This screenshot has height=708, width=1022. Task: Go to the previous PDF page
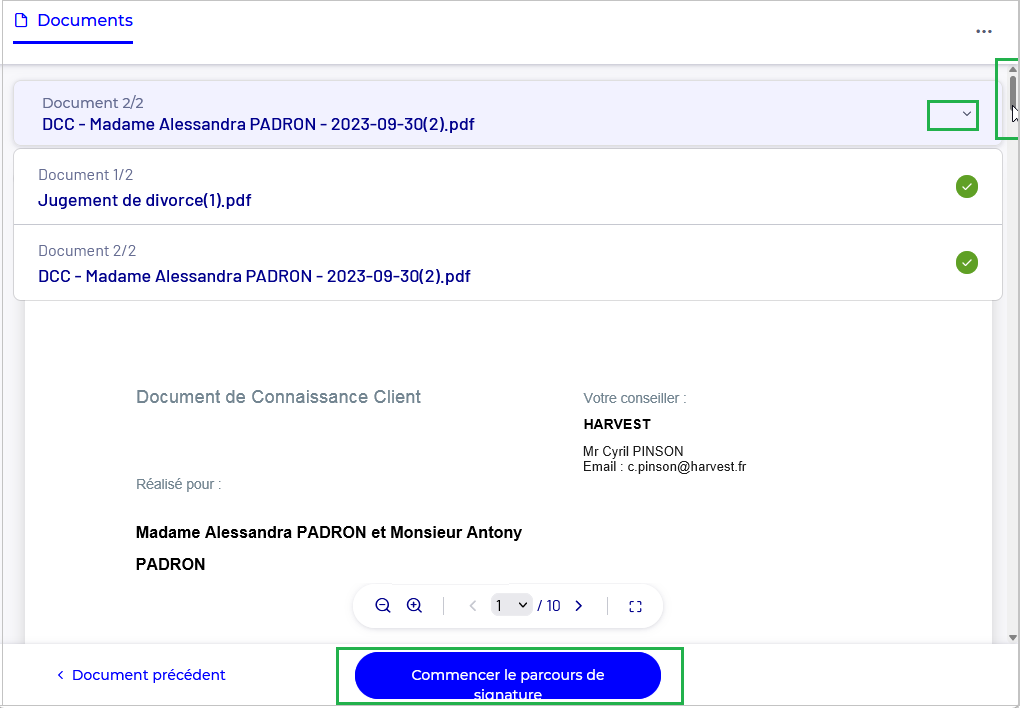(x=473, y=606)
